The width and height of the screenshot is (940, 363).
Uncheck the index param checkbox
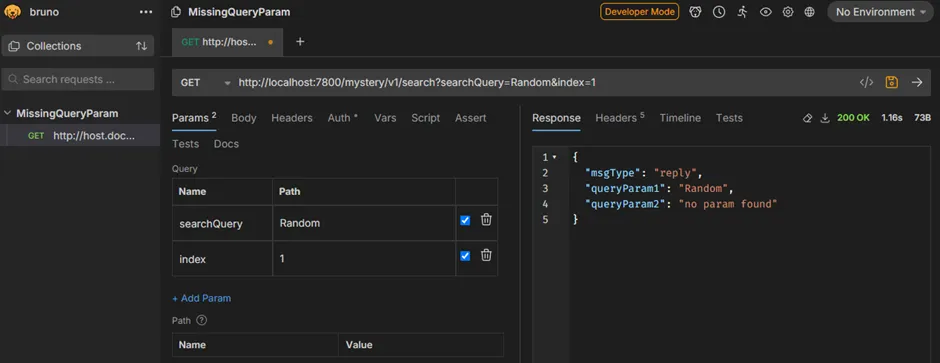coord(465,256)
